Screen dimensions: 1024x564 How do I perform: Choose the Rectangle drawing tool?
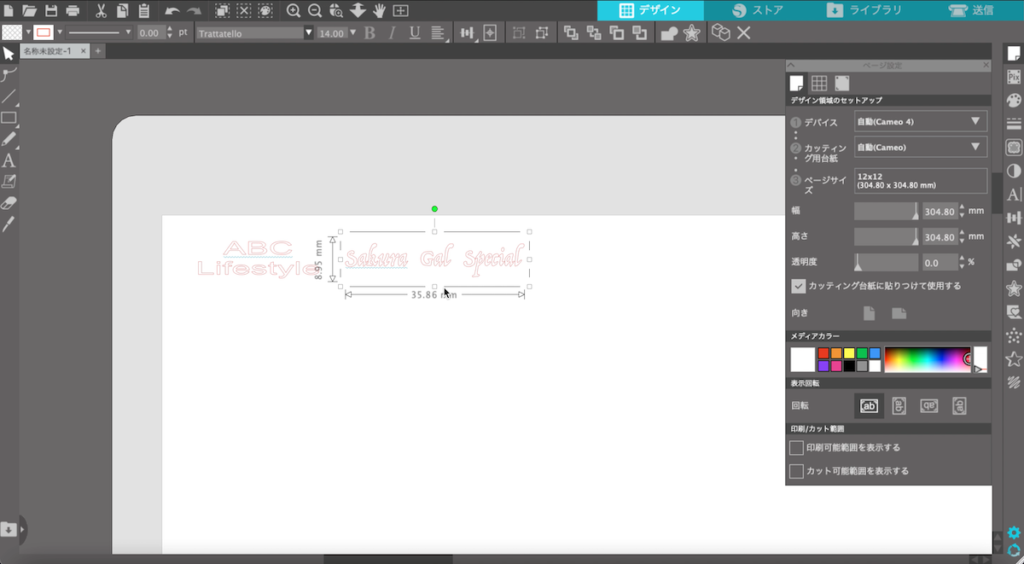pos(9,118)
